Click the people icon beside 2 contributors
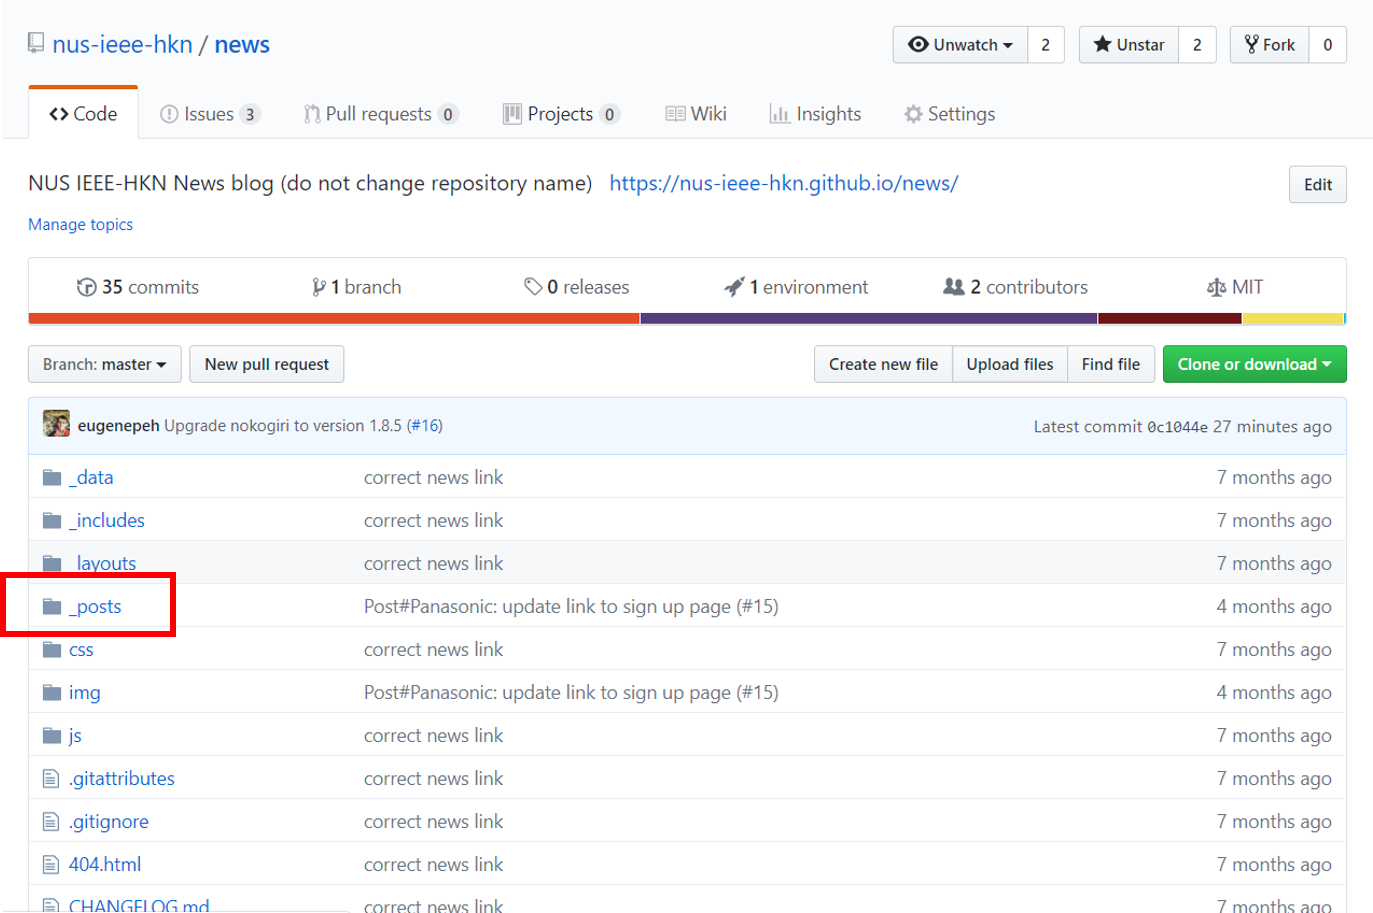 point(954,287)
